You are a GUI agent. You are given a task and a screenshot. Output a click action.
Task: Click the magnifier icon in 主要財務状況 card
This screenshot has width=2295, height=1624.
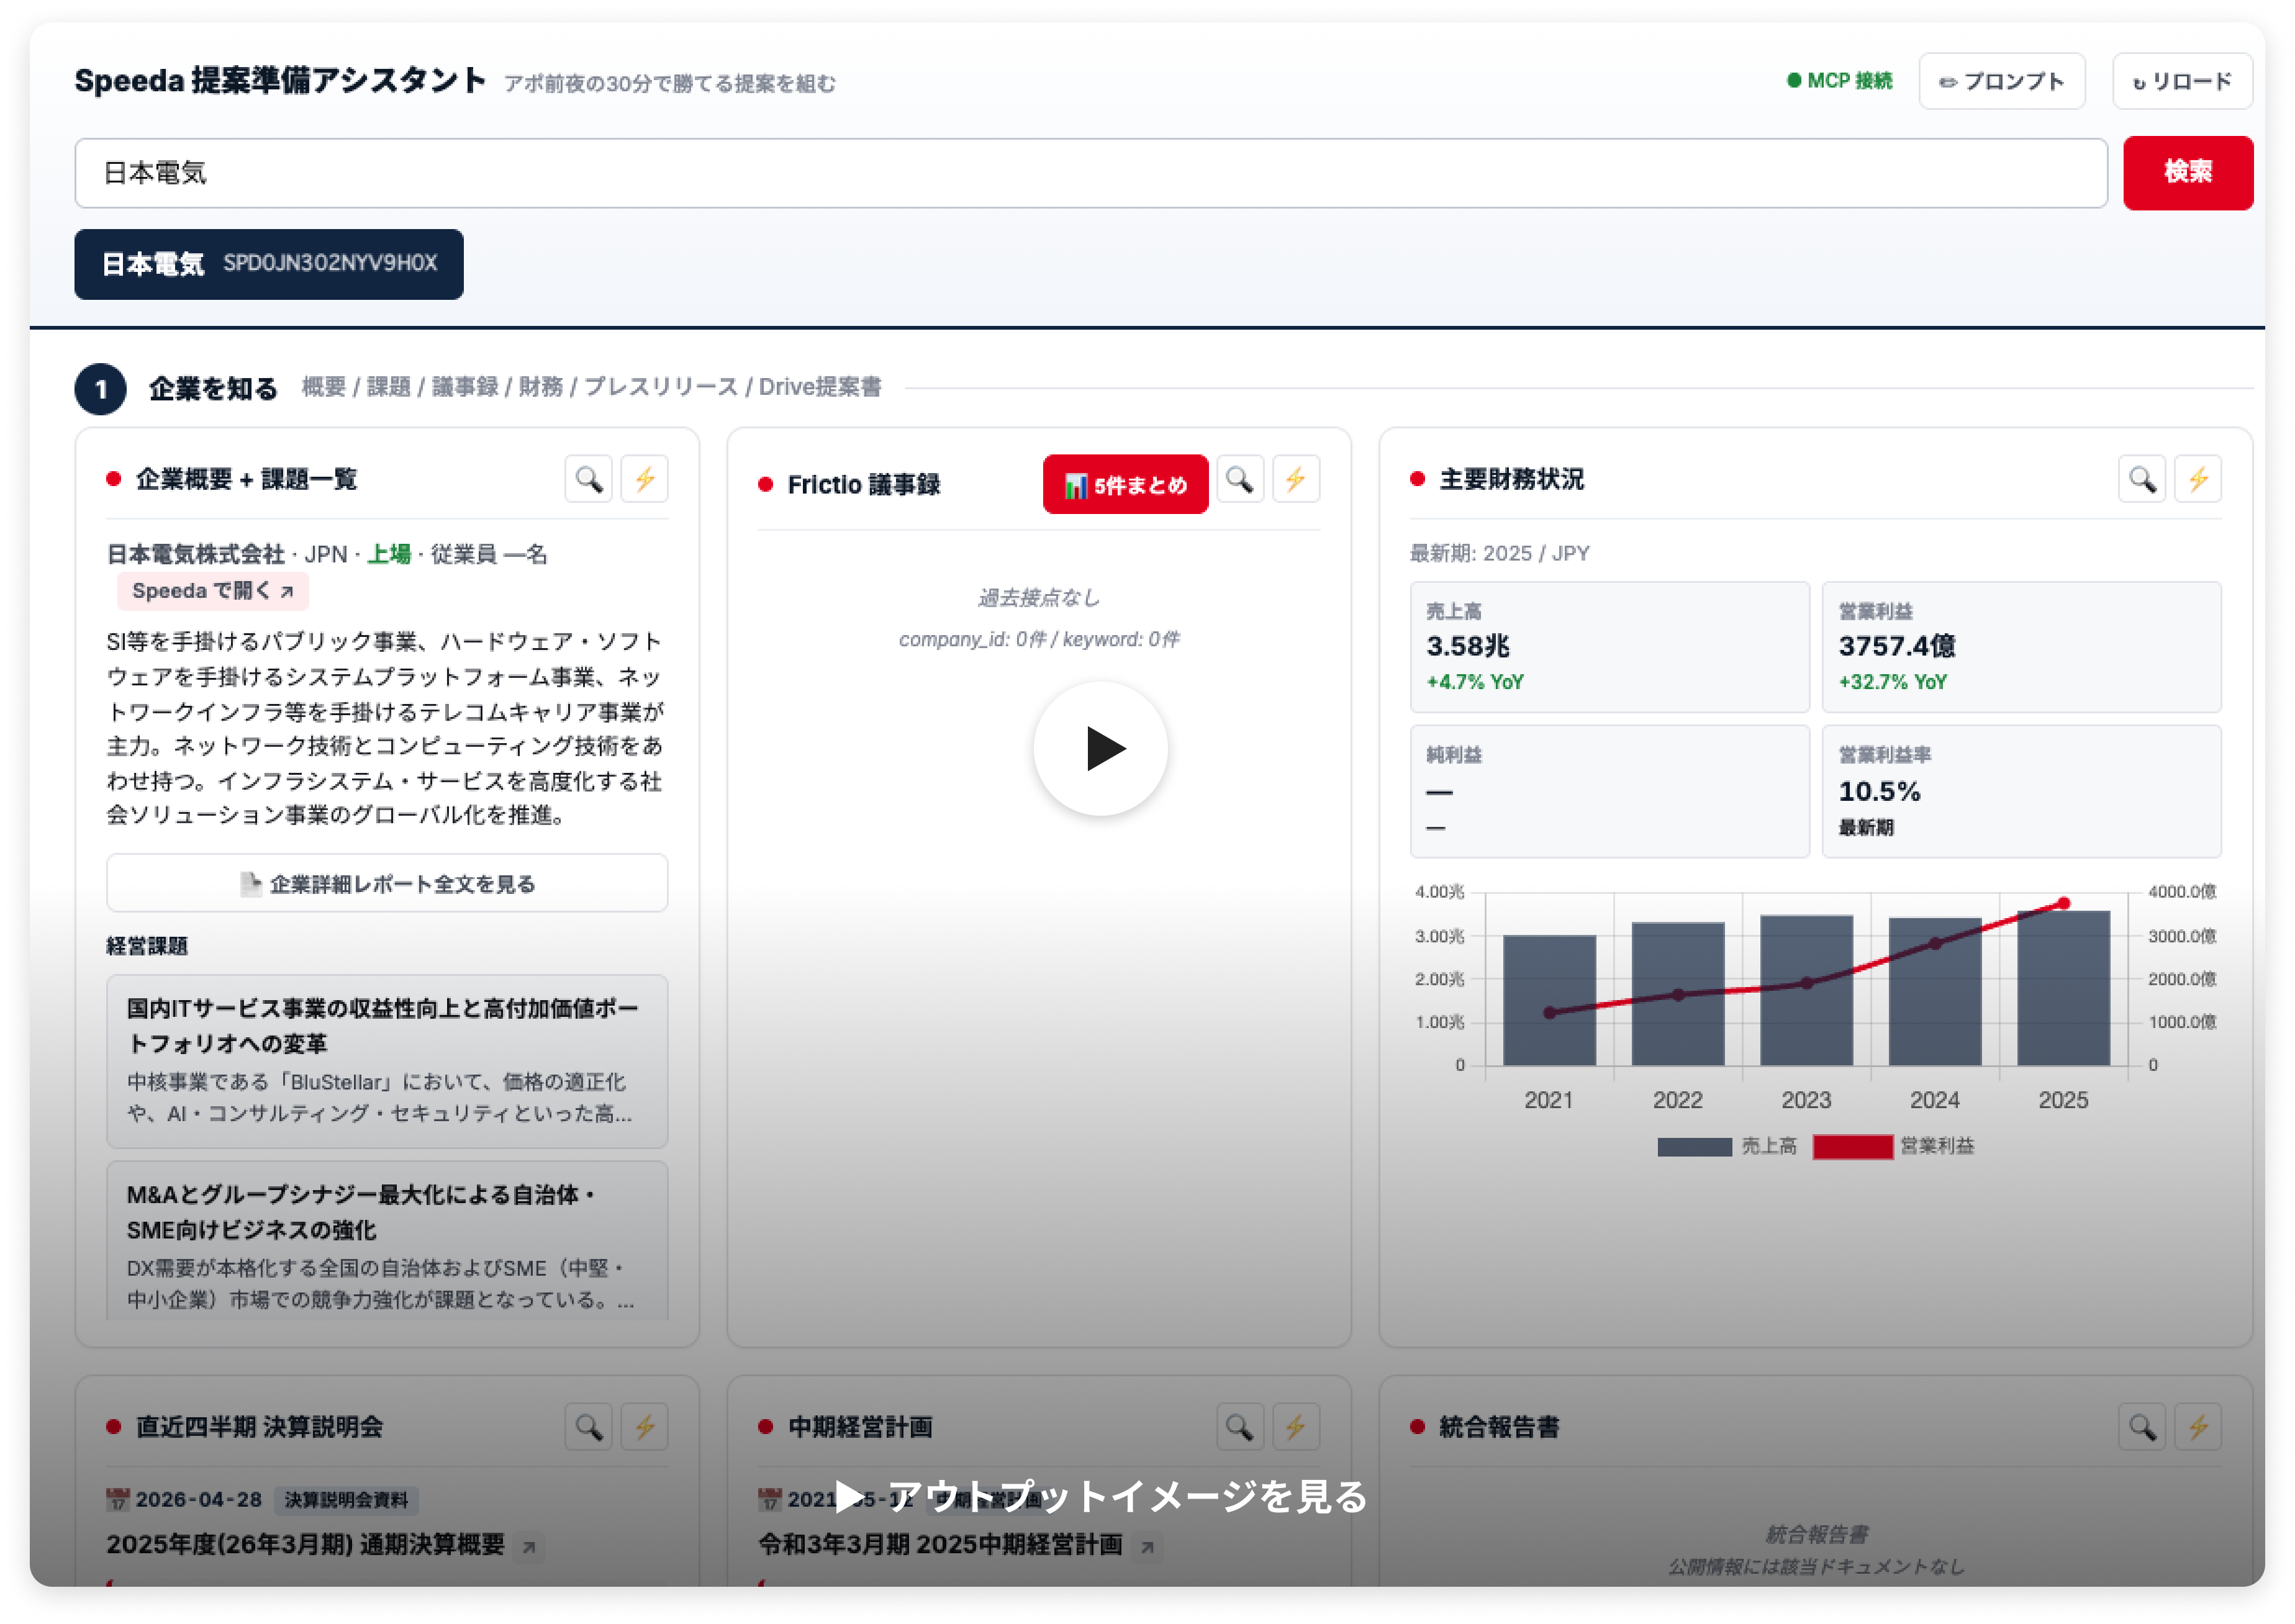pos(2142,479)
